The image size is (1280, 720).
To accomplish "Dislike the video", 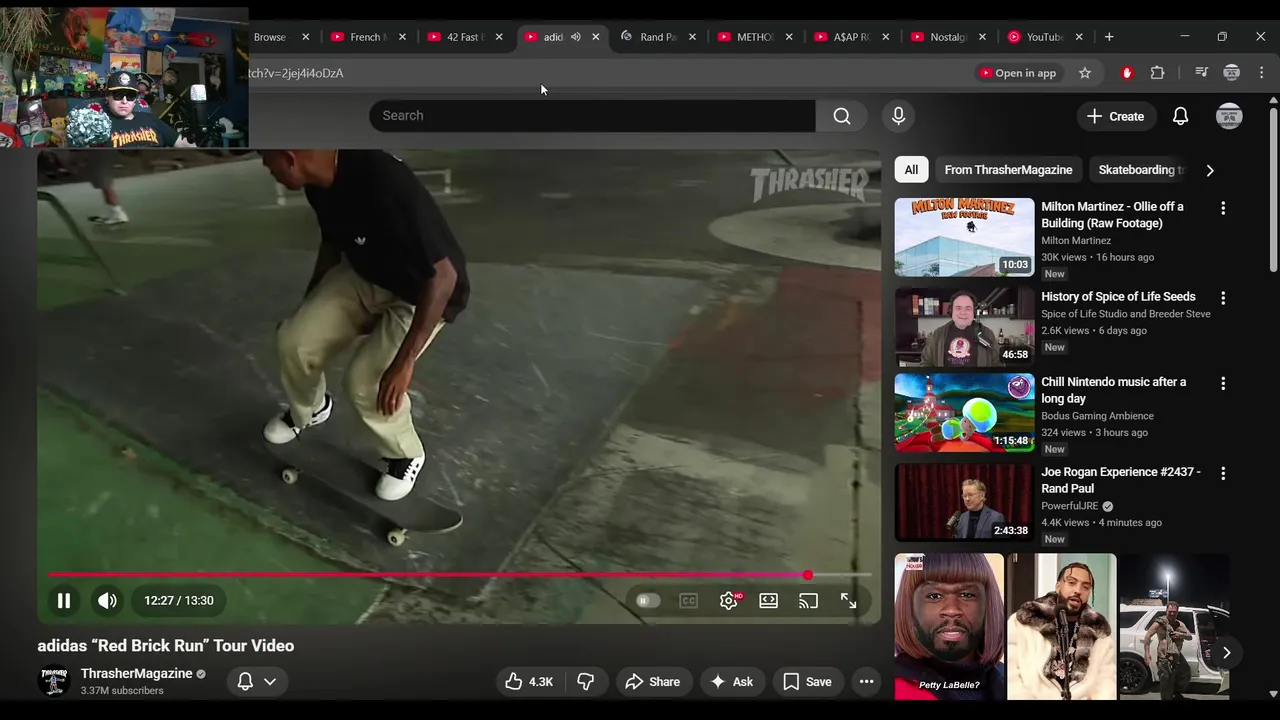I will point(586,682).
